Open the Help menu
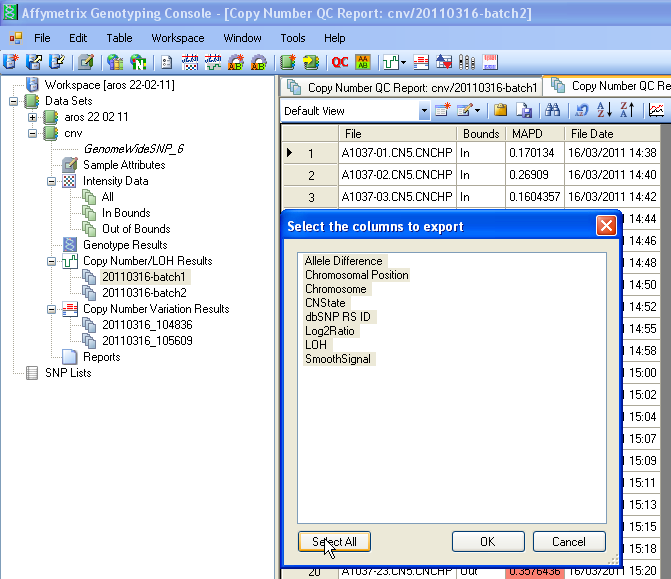This screenshot has width=671, height=579. pyautogui.click(x=334, y=38)
